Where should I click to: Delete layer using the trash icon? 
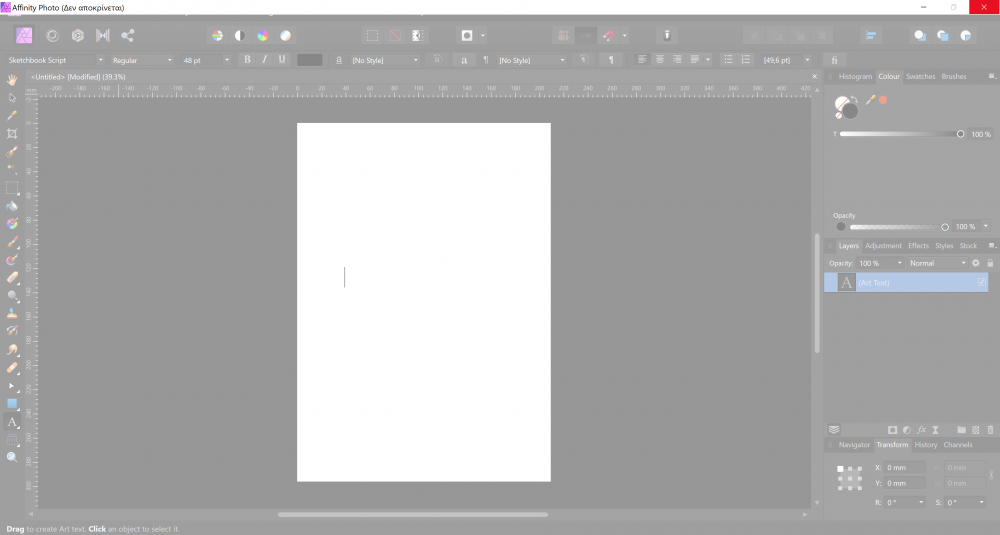coord(990,429)
